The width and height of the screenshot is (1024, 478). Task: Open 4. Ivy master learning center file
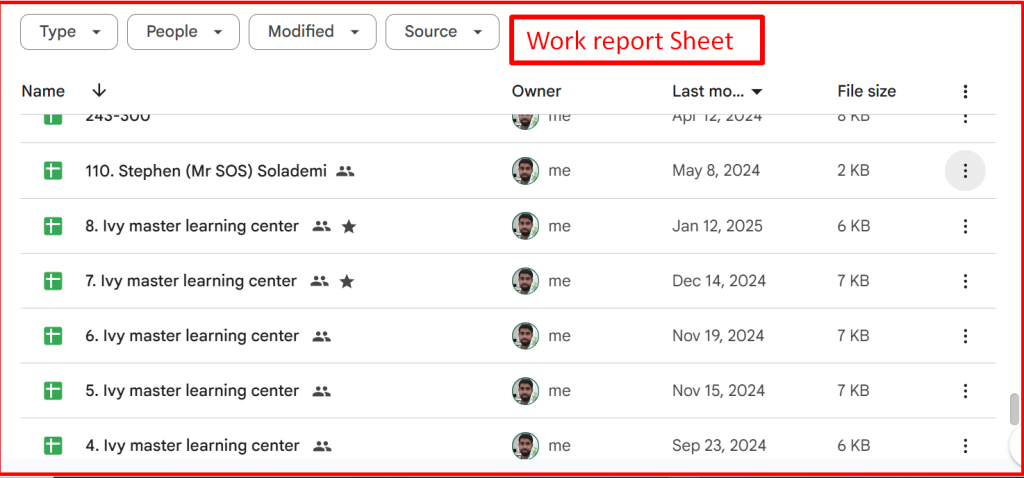(192, 446)
